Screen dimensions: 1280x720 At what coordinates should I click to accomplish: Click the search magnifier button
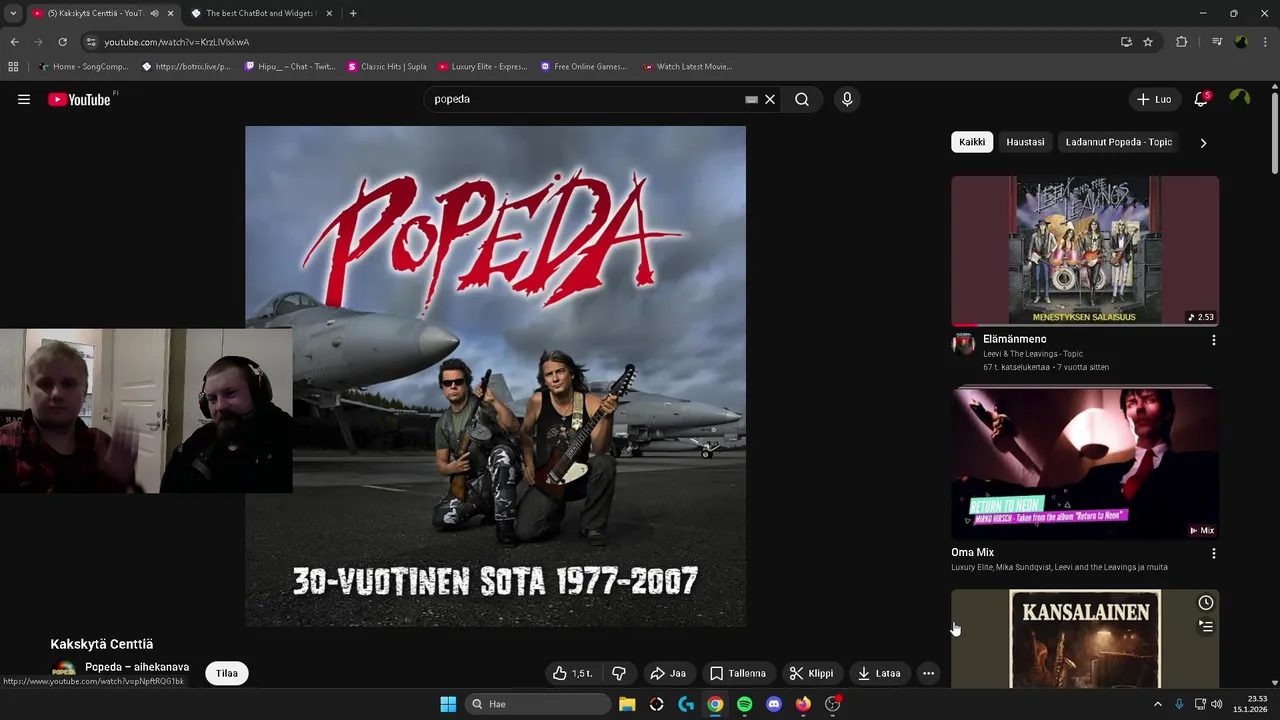point(802,99)
